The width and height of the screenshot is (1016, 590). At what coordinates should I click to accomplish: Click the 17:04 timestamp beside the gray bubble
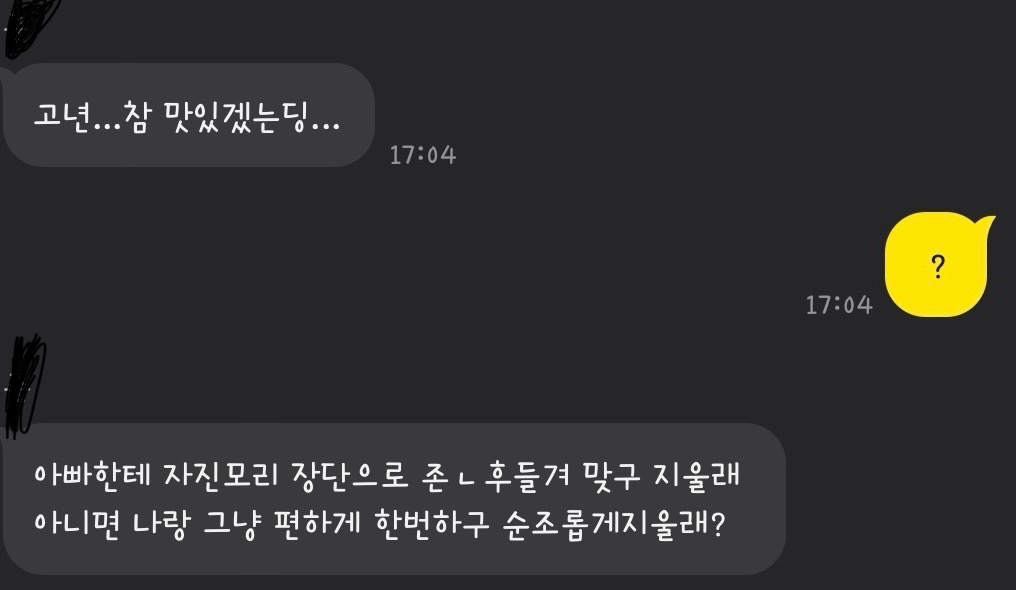422,155
